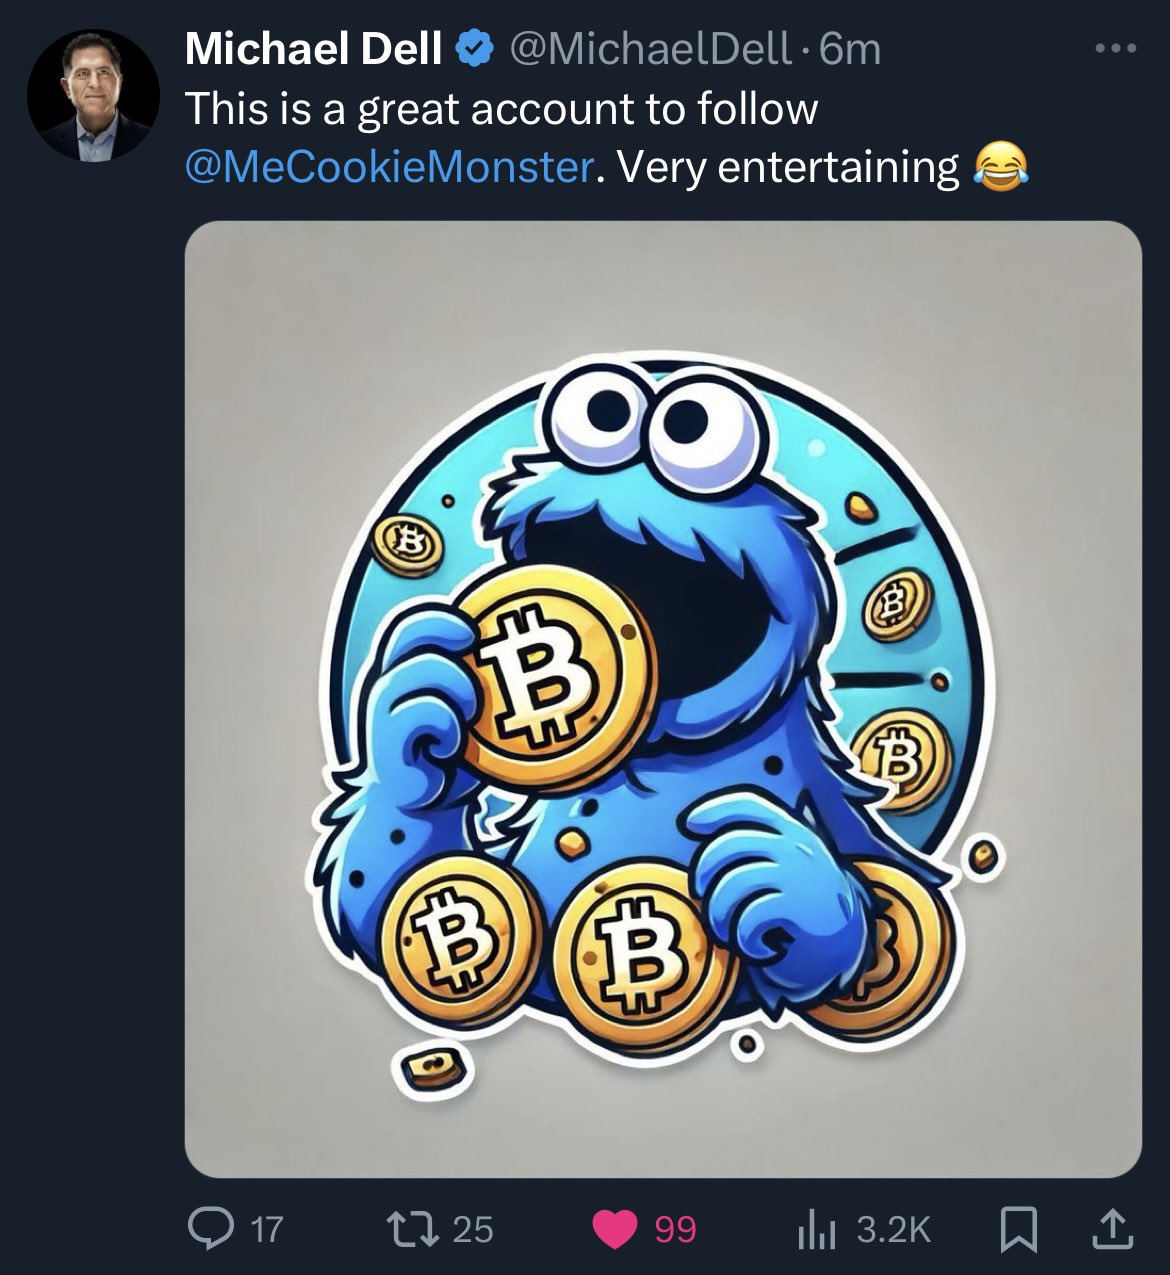Open Michael Dell's profile picture
This screenshot has width=1170, height=1275.
click(92, 96)
